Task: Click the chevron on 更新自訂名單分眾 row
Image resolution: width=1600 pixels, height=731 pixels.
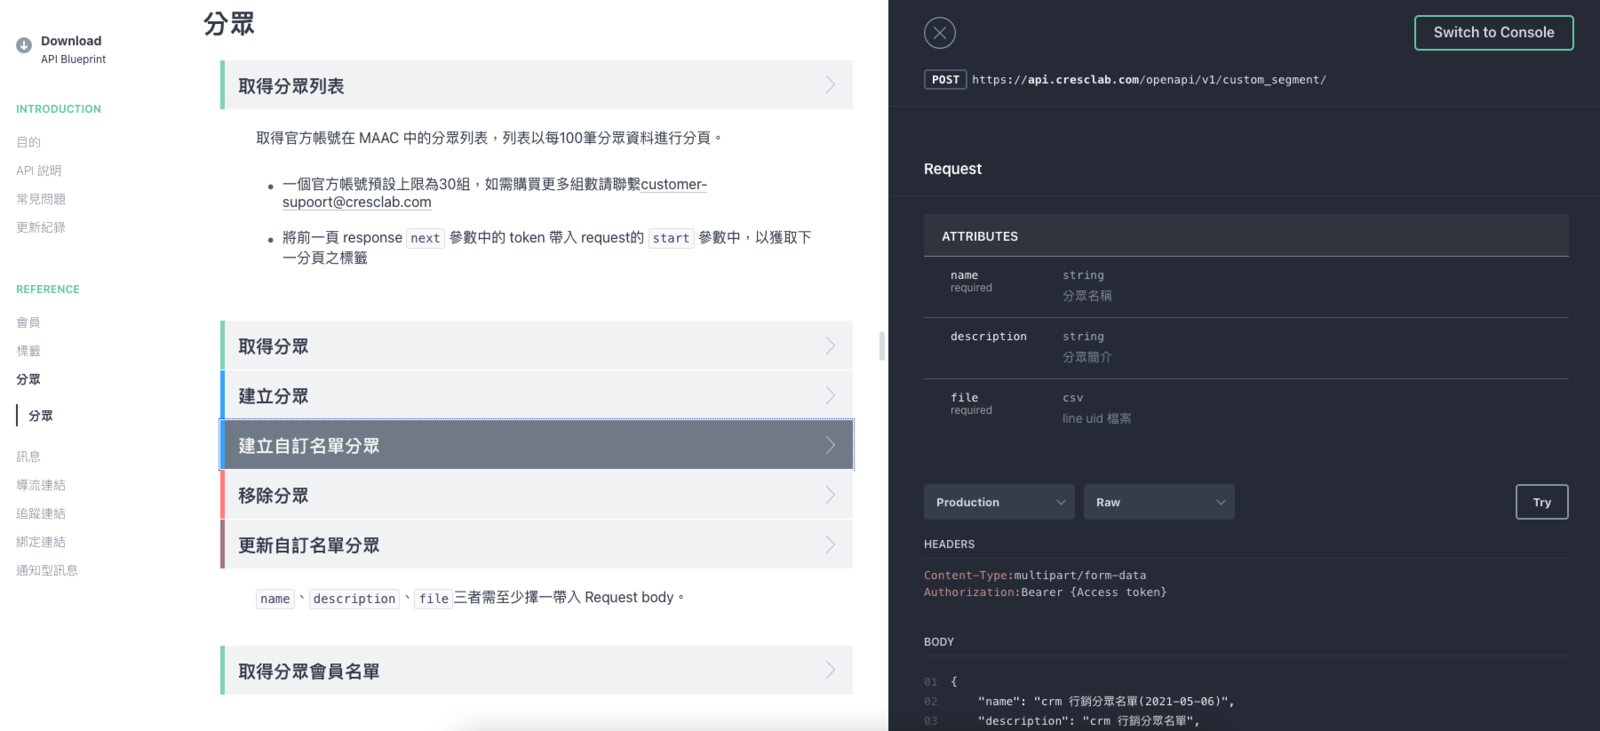Action: (830, 545)
